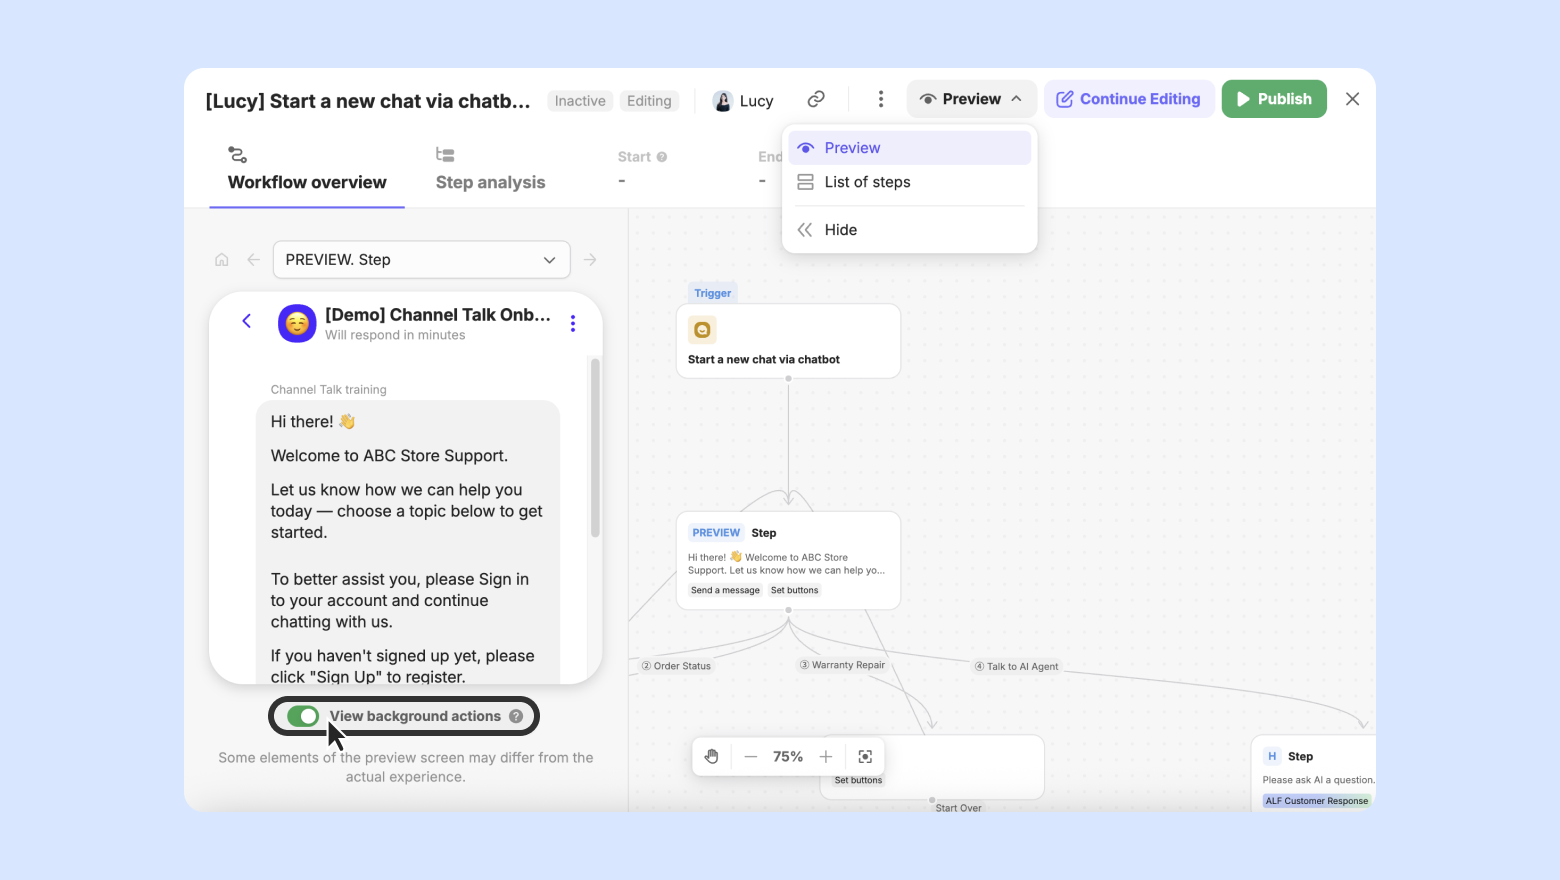Viewport: 1560px width, 880px height.
Task: Select Preview in the dropdown menu
Action: (x=910, y=148)
